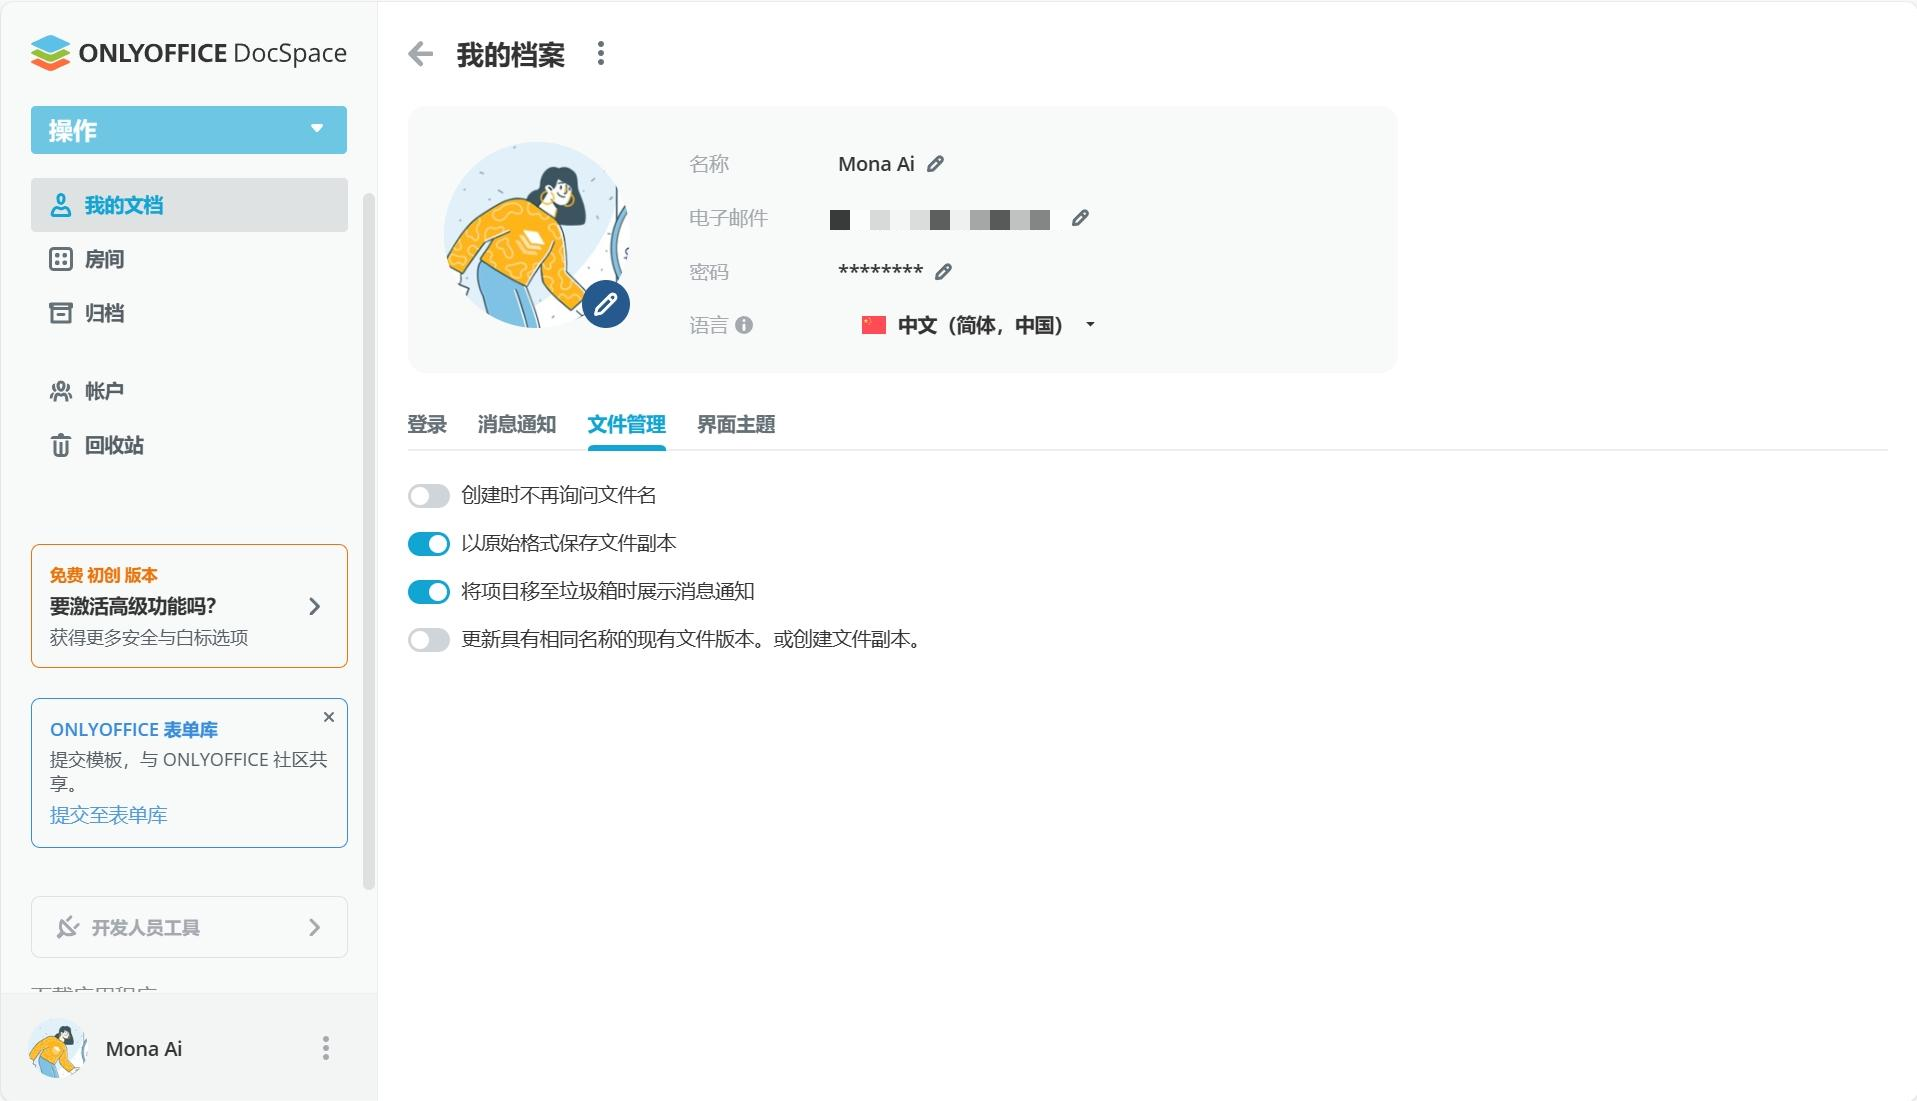Open the 界面主题 tab
Screen dimensions: 1917x1101
click(x=735, y=424)
